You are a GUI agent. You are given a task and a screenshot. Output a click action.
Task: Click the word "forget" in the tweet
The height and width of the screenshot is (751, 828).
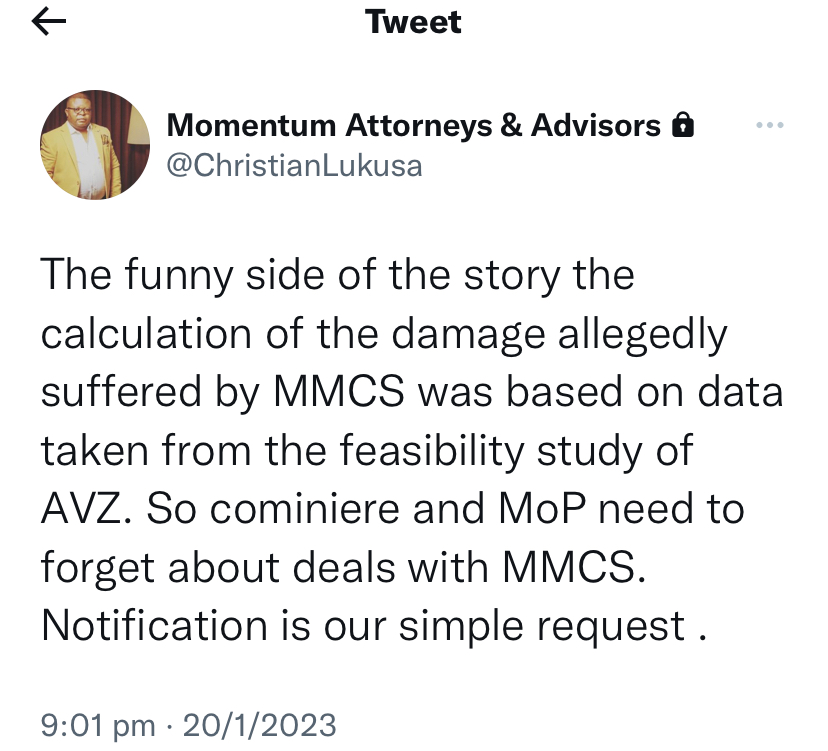click(99, 568)
